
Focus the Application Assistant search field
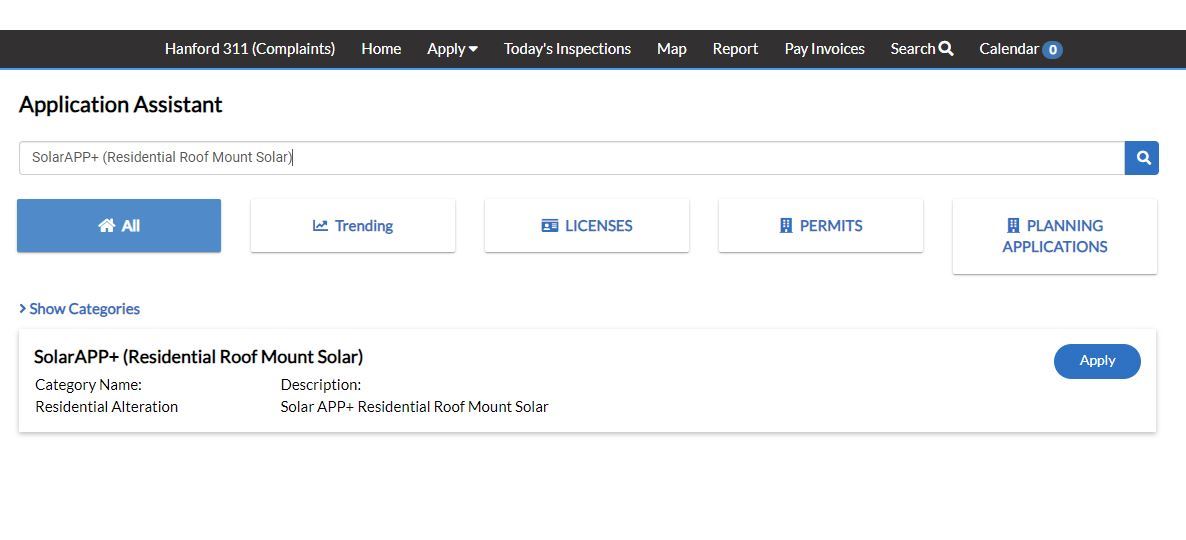coord(572,158)
